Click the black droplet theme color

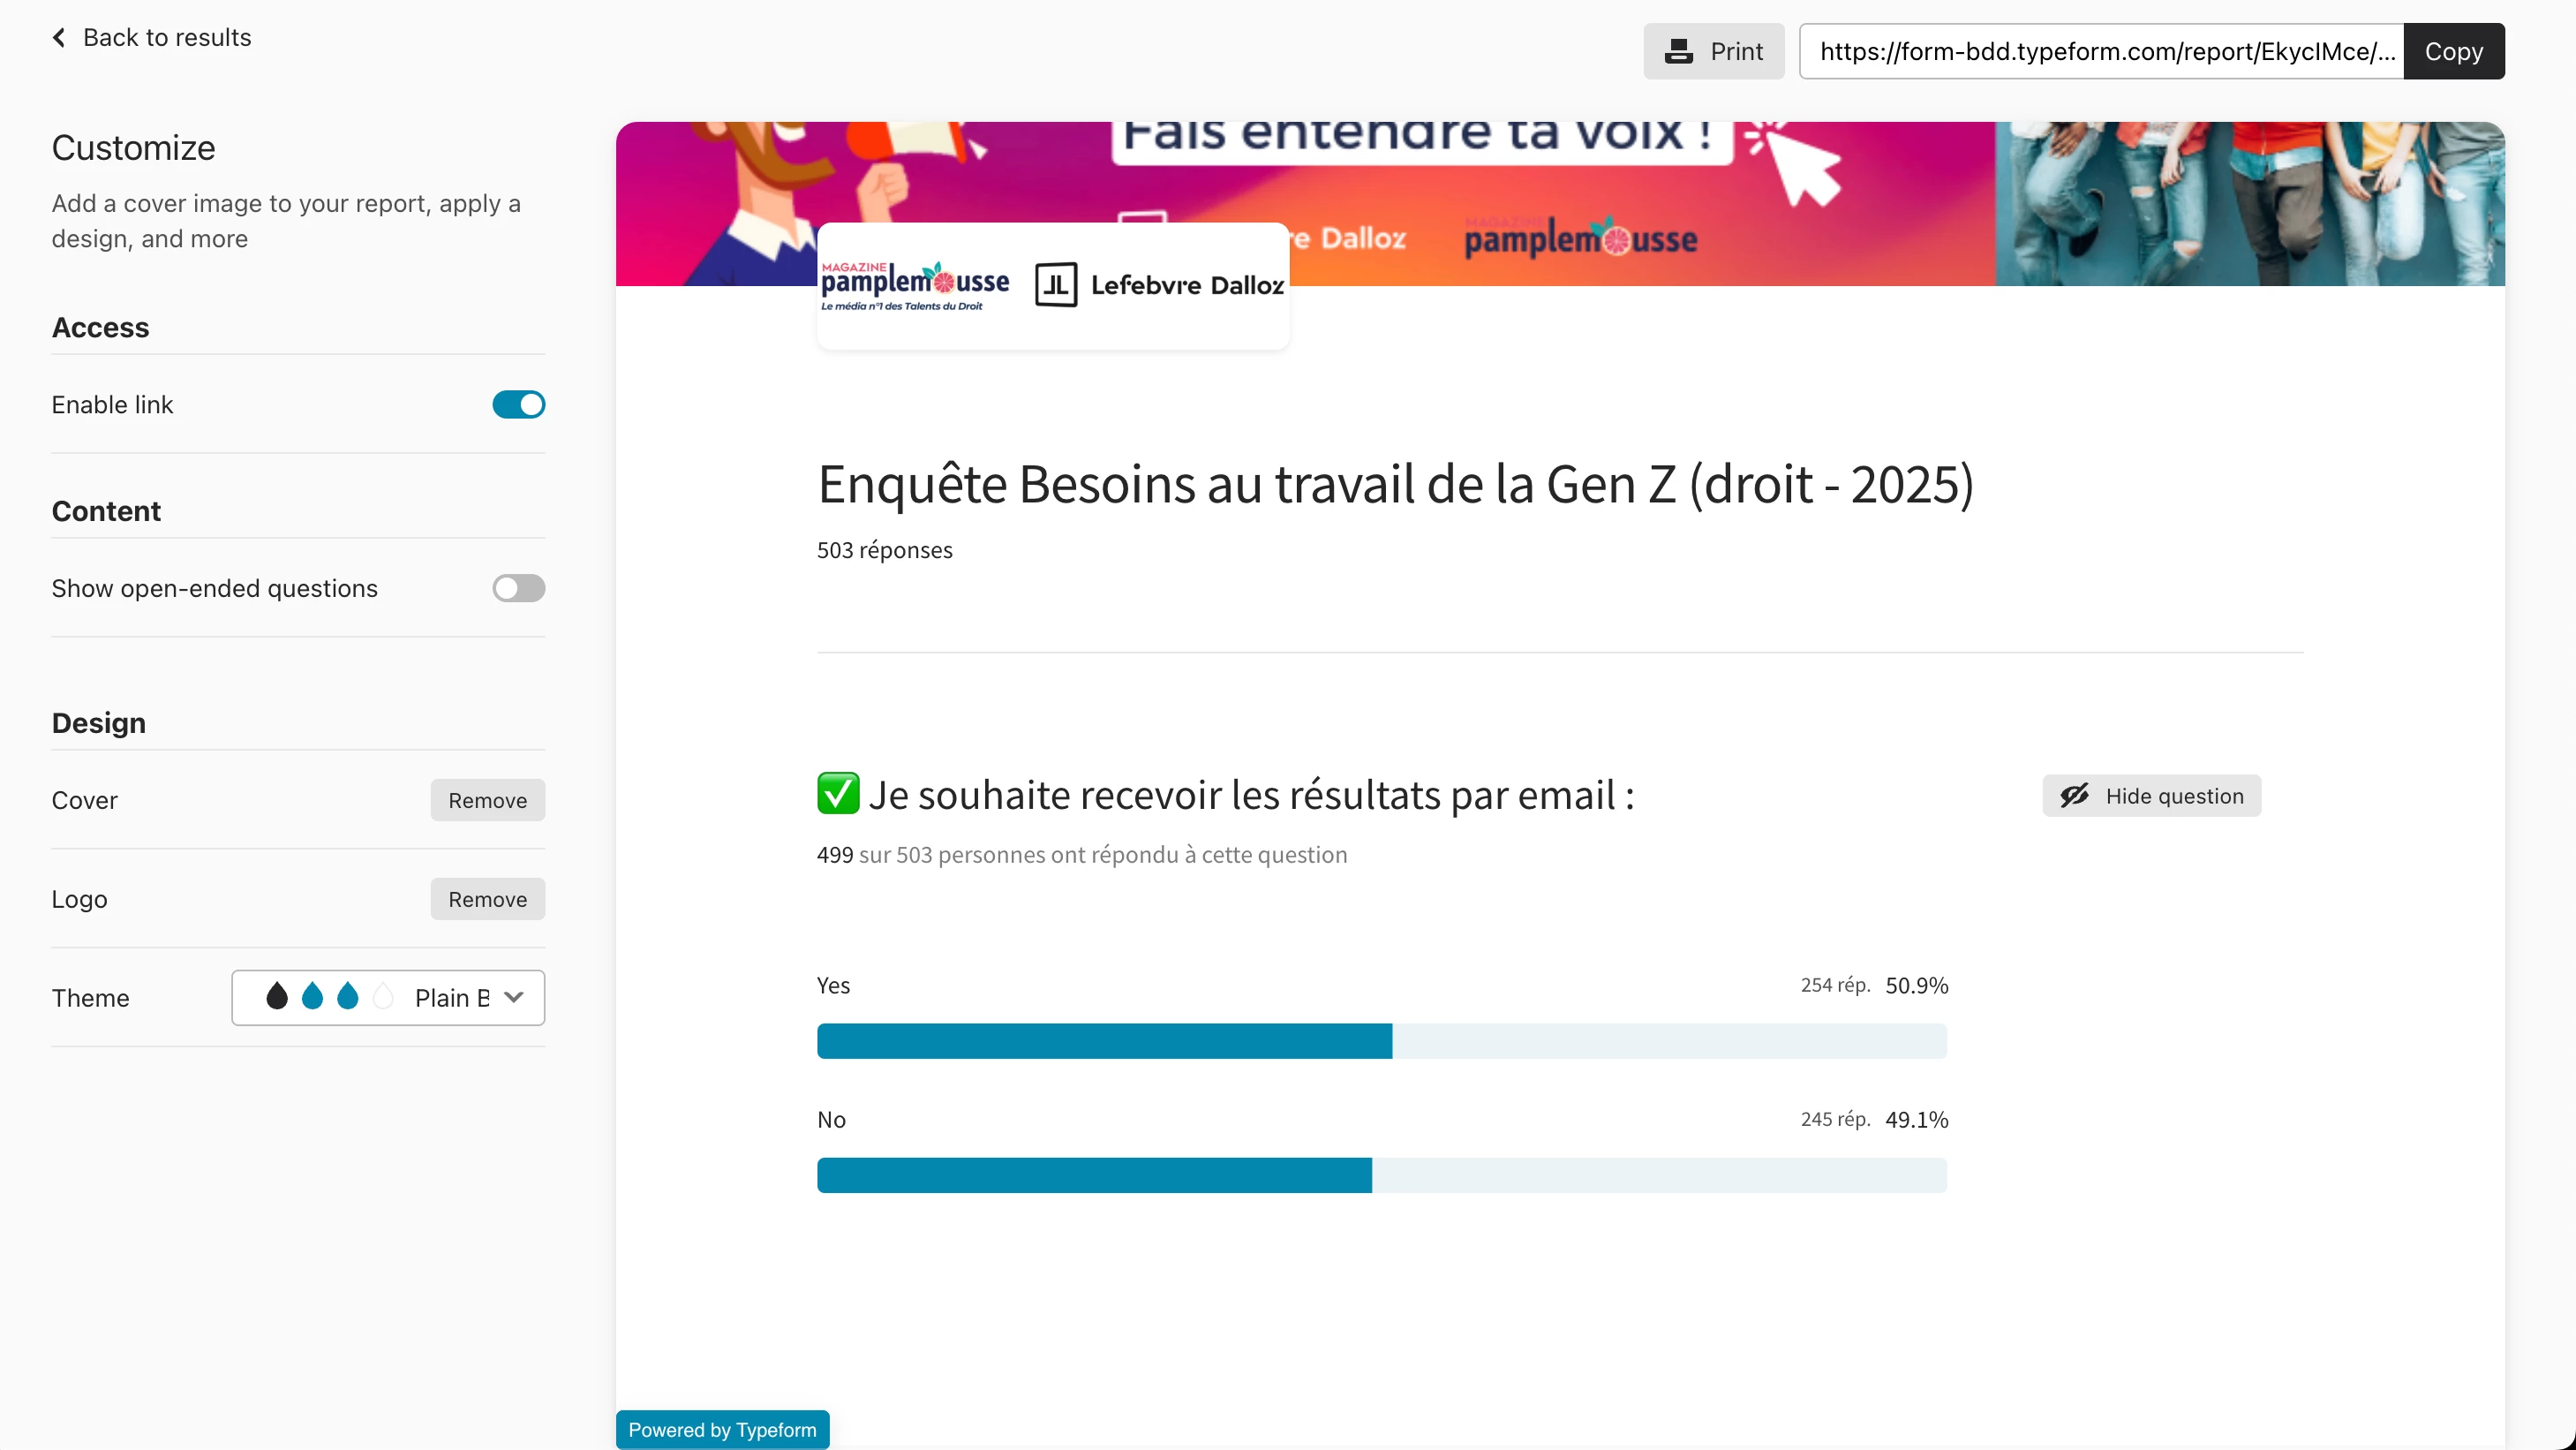click(277, 997)
